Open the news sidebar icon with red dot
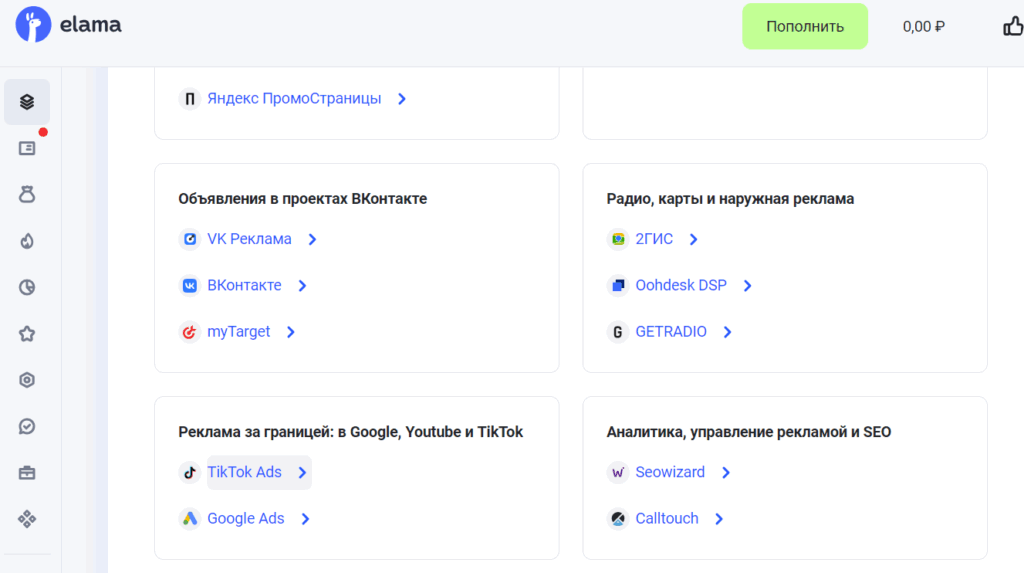1024x573 pixels. click(27, 148)
